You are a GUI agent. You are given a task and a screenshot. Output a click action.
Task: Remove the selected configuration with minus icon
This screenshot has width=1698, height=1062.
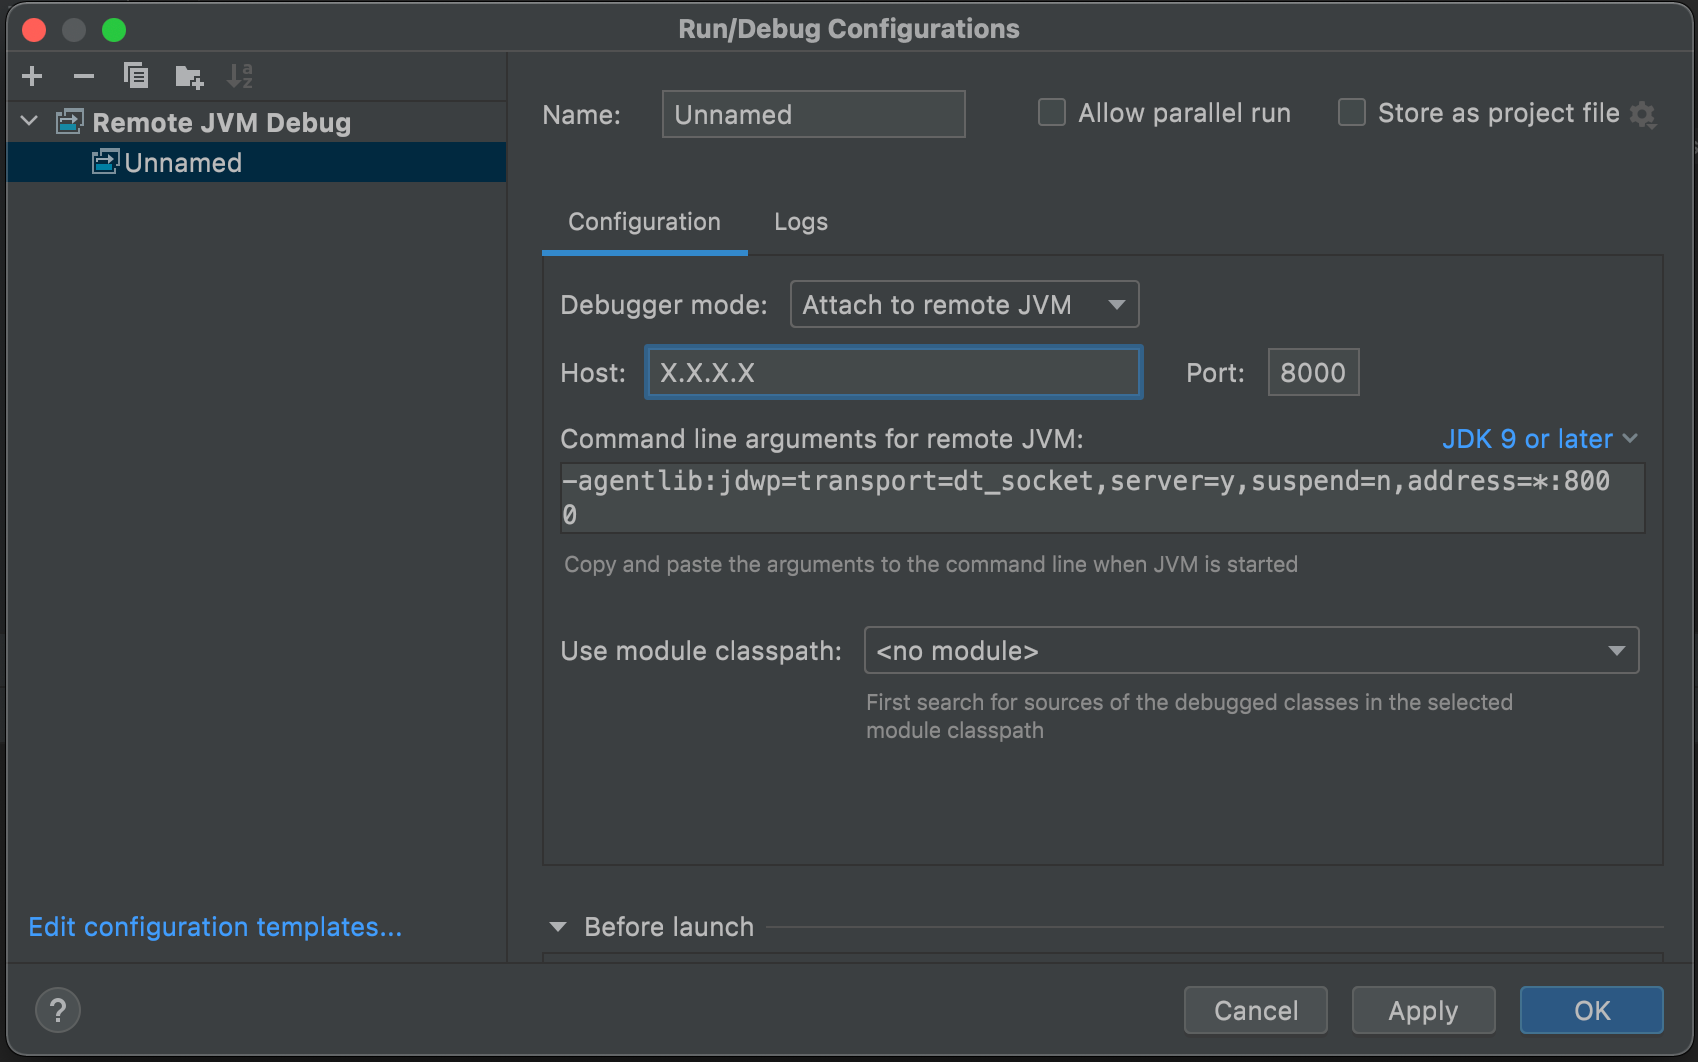pyautogui.click(x=84, y=76)
